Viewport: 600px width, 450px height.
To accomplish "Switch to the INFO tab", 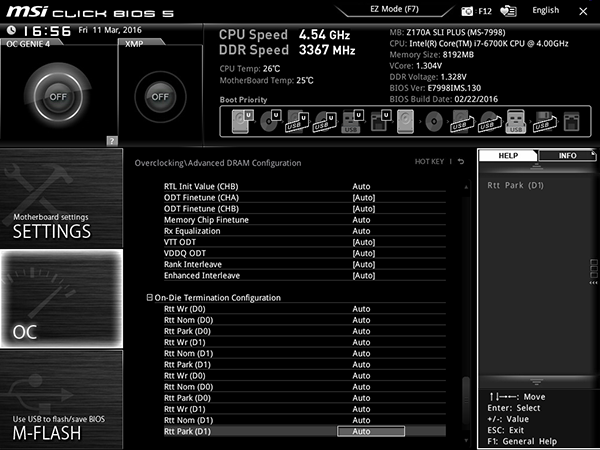I will [x=567, y=156].
